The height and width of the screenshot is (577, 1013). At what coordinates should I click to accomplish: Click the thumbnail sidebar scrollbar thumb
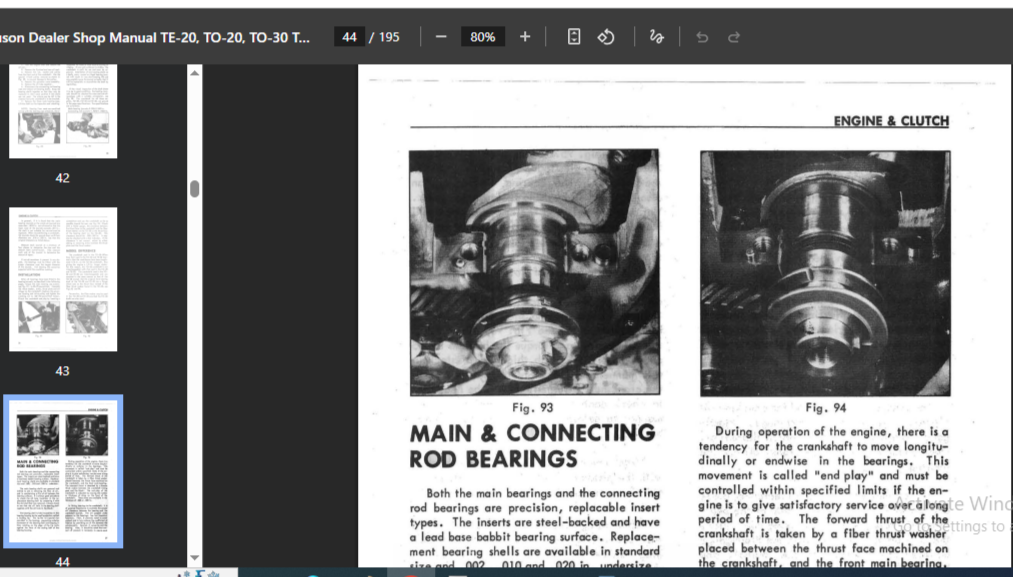[194, 189]
